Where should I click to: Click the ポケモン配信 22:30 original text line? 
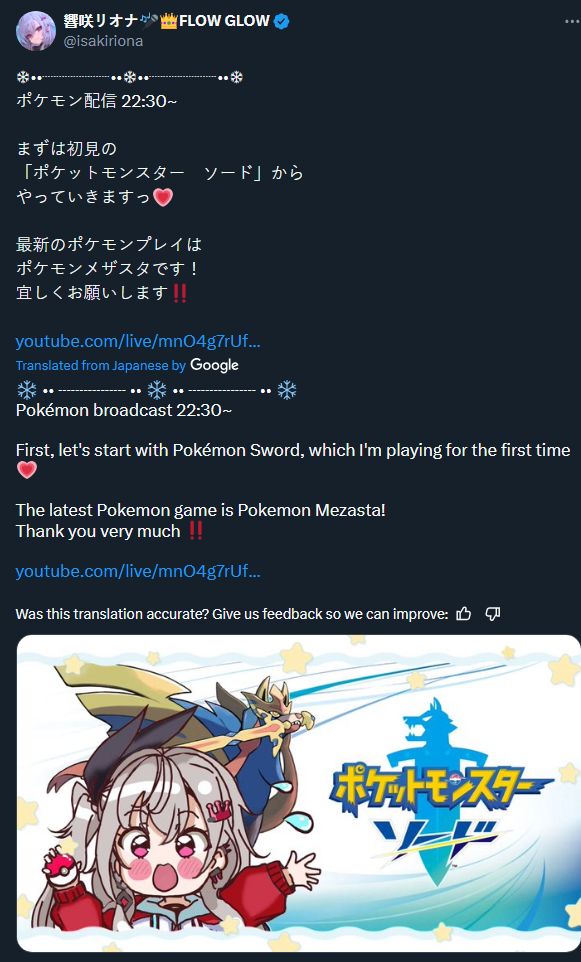tap(96, 101)
